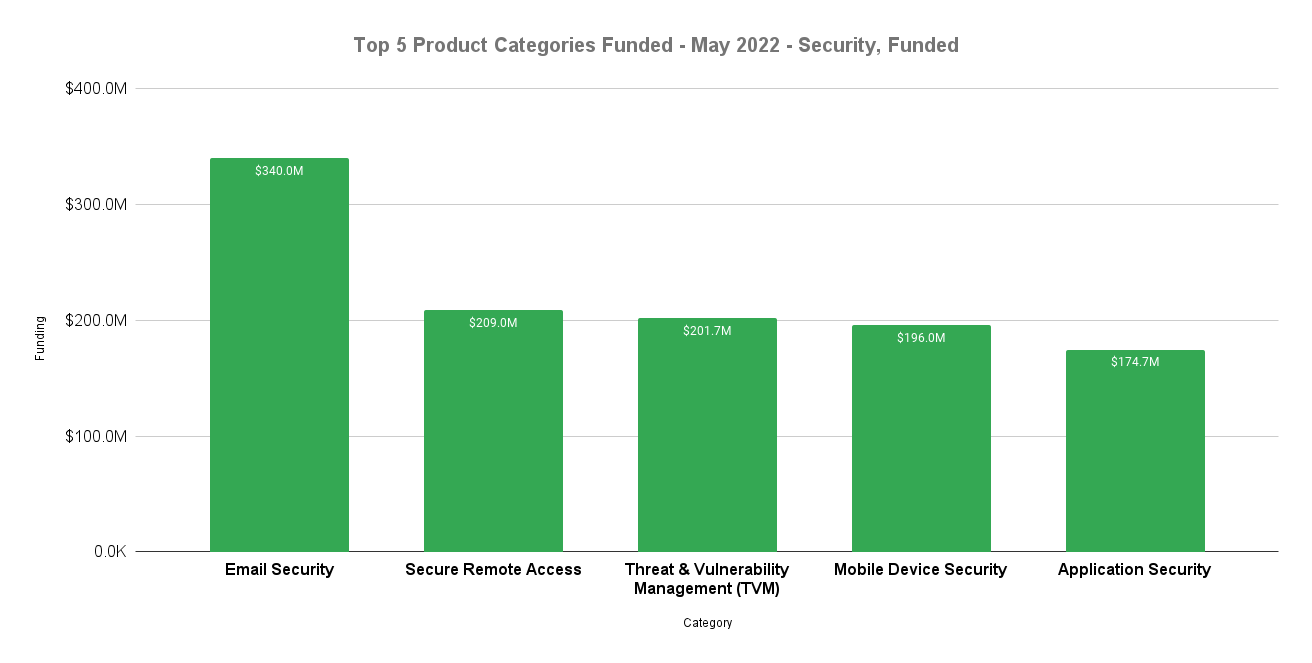Screen dimensions: 1312x663
Task: Select the $400.0M y-axis tick label
Action: tap(96, 89)
